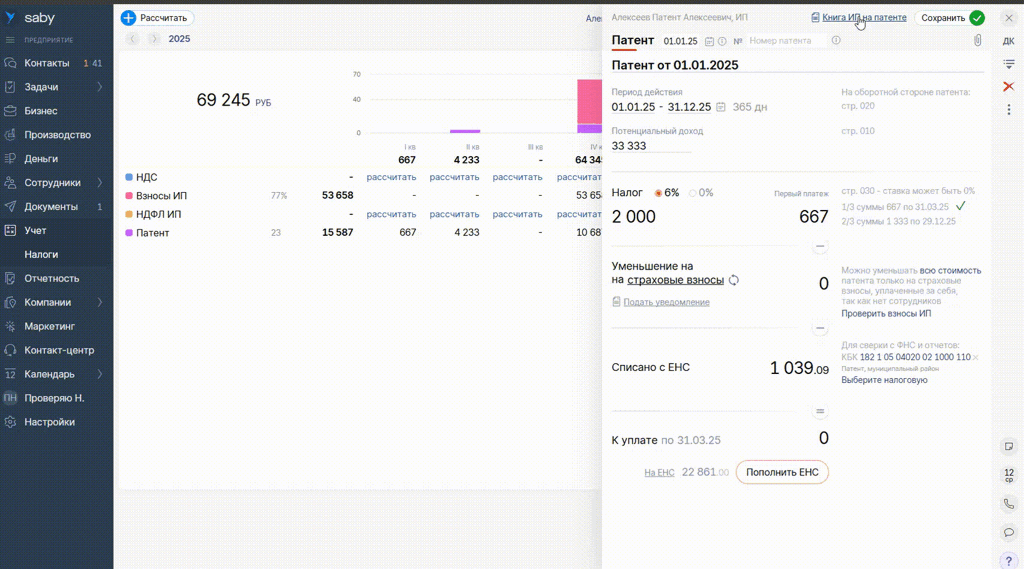Open the help question mark icon
1024x569 pixels.
[x=1008, y=560]
